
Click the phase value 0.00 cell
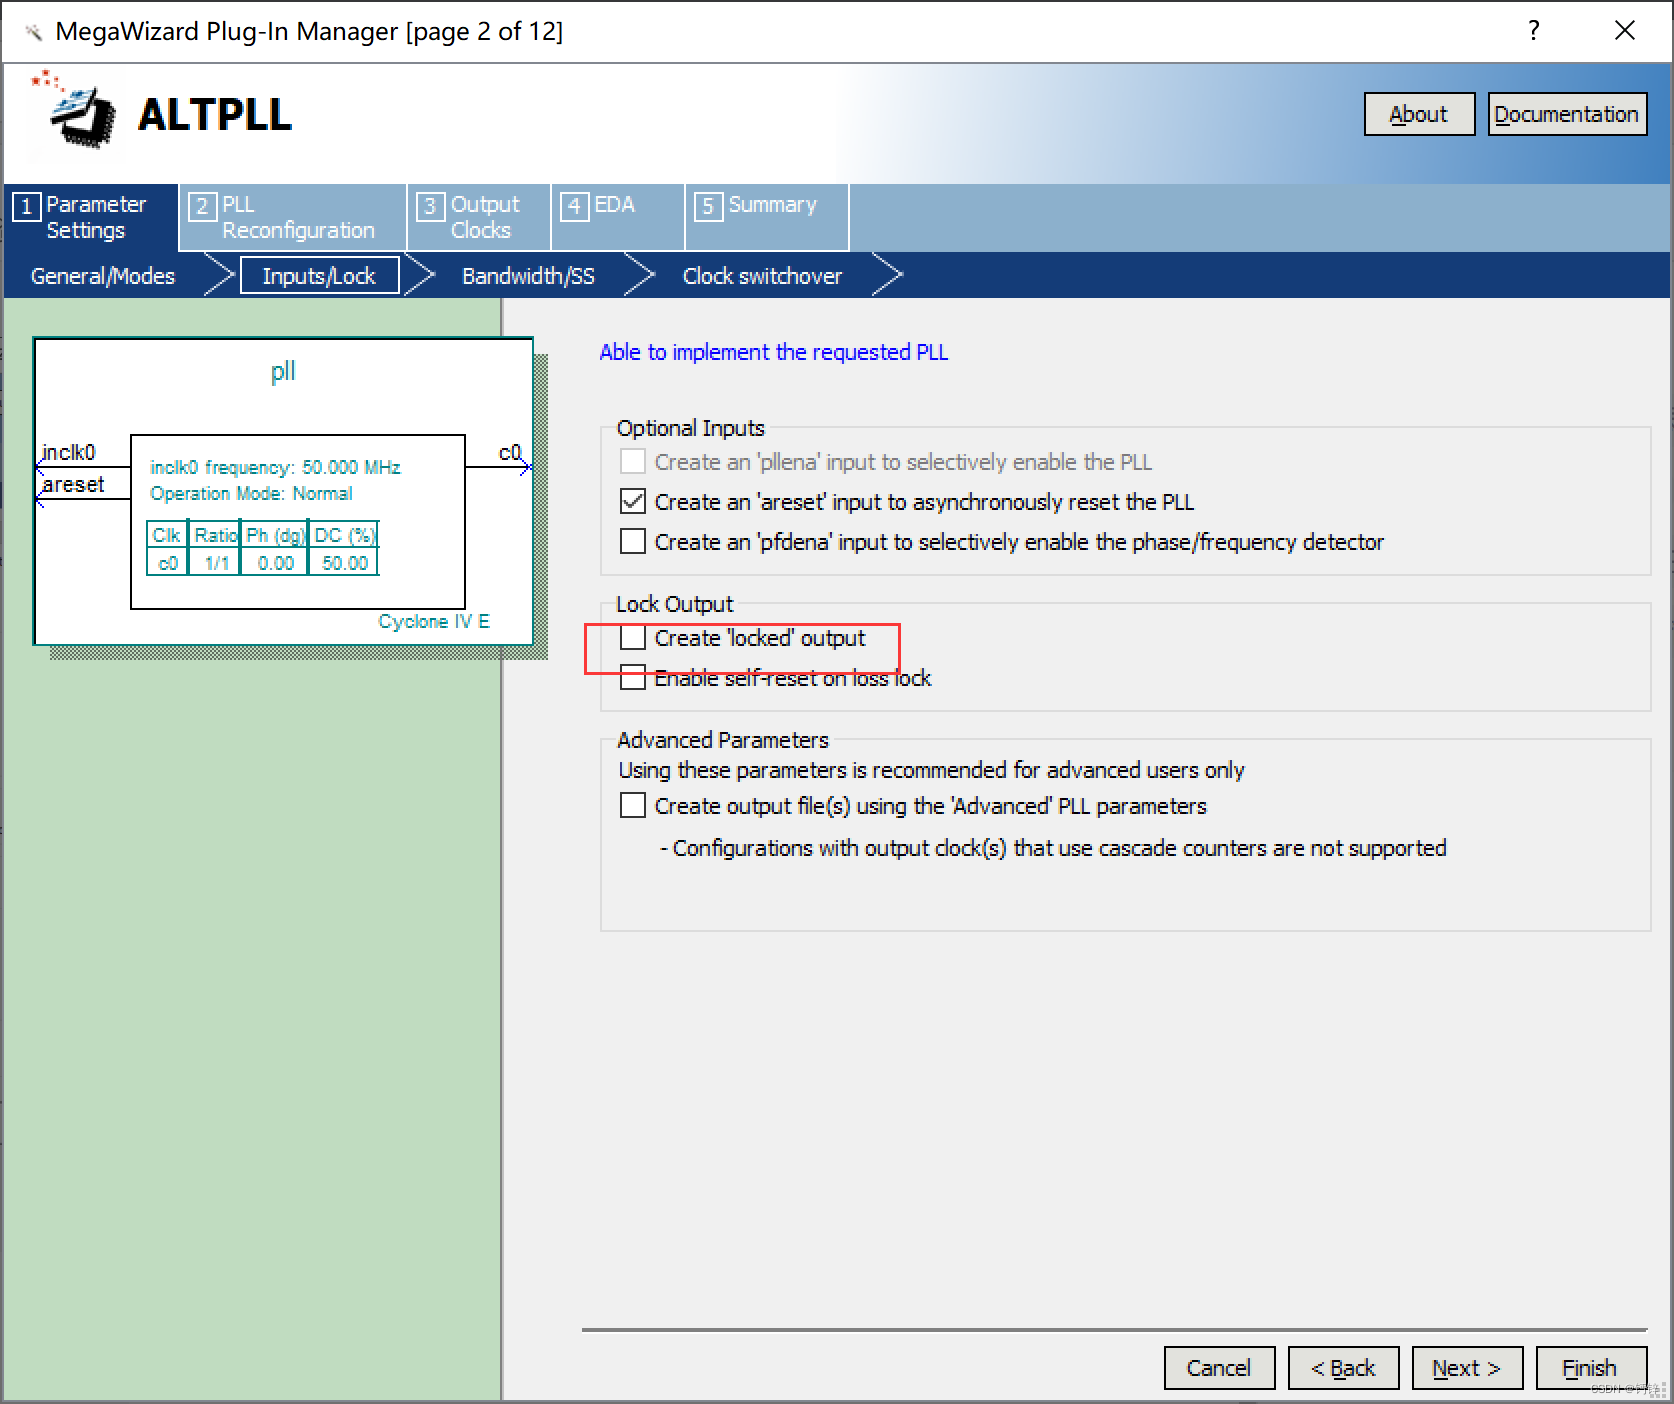point(275,563)
